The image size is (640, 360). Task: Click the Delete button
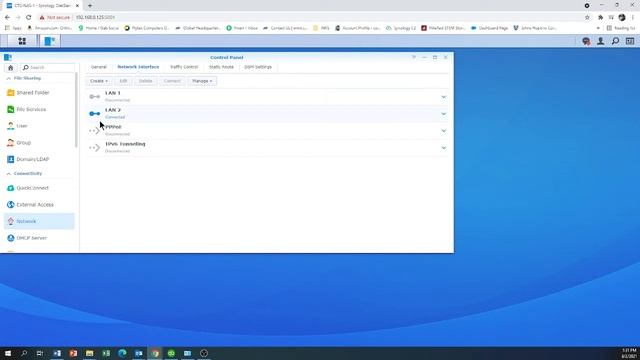[x=145, y=81]
